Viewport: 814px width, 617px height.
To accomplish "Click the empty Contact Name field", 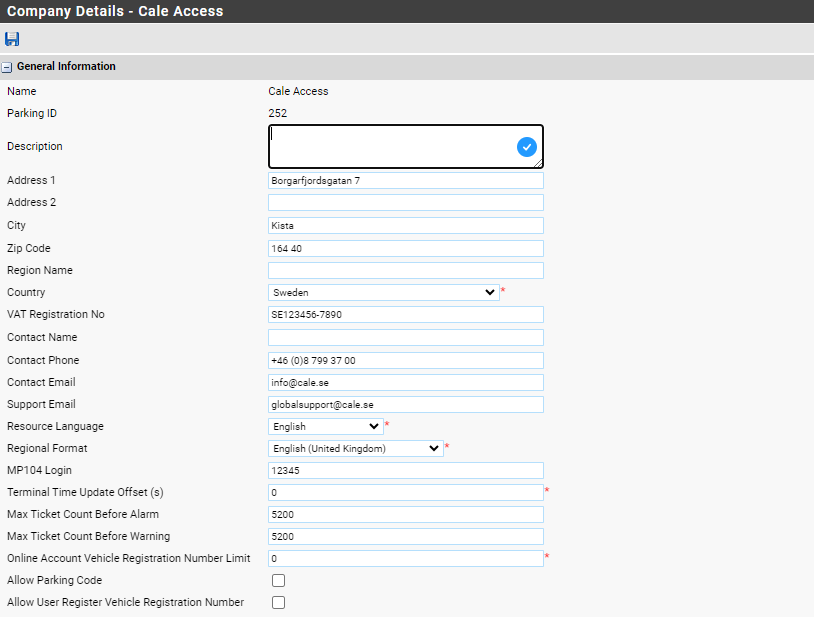I will click(x=405, y=337).
